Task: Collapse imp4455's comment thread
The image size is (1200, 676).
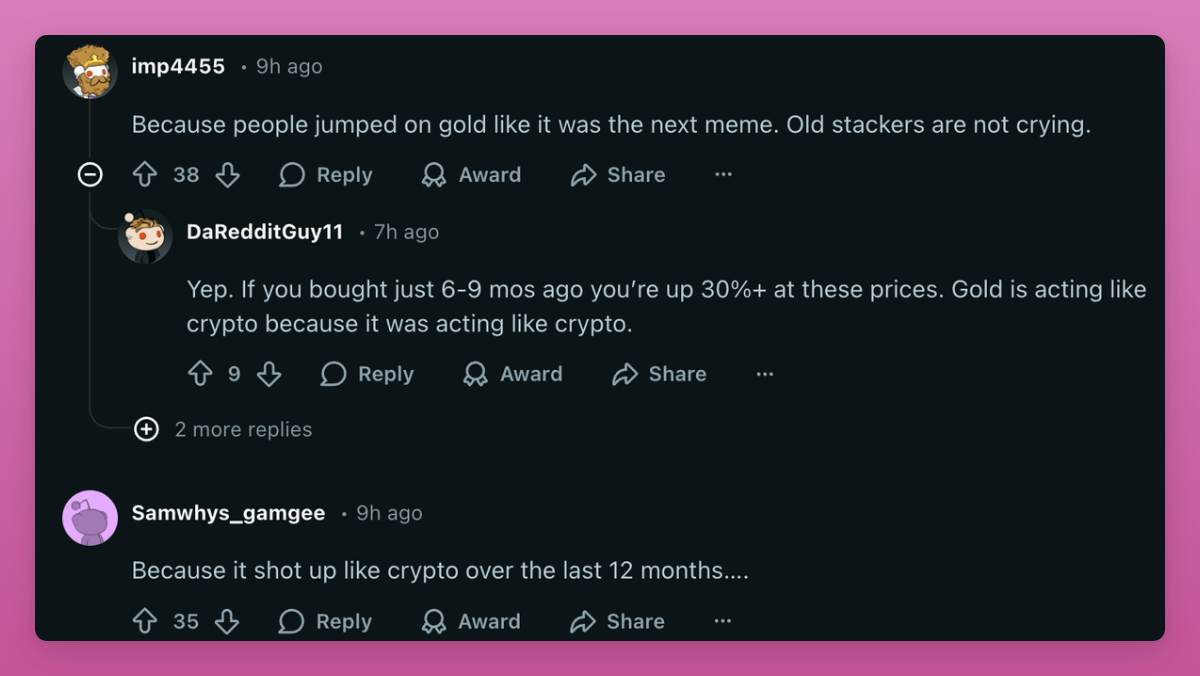Action: point(90,175)
